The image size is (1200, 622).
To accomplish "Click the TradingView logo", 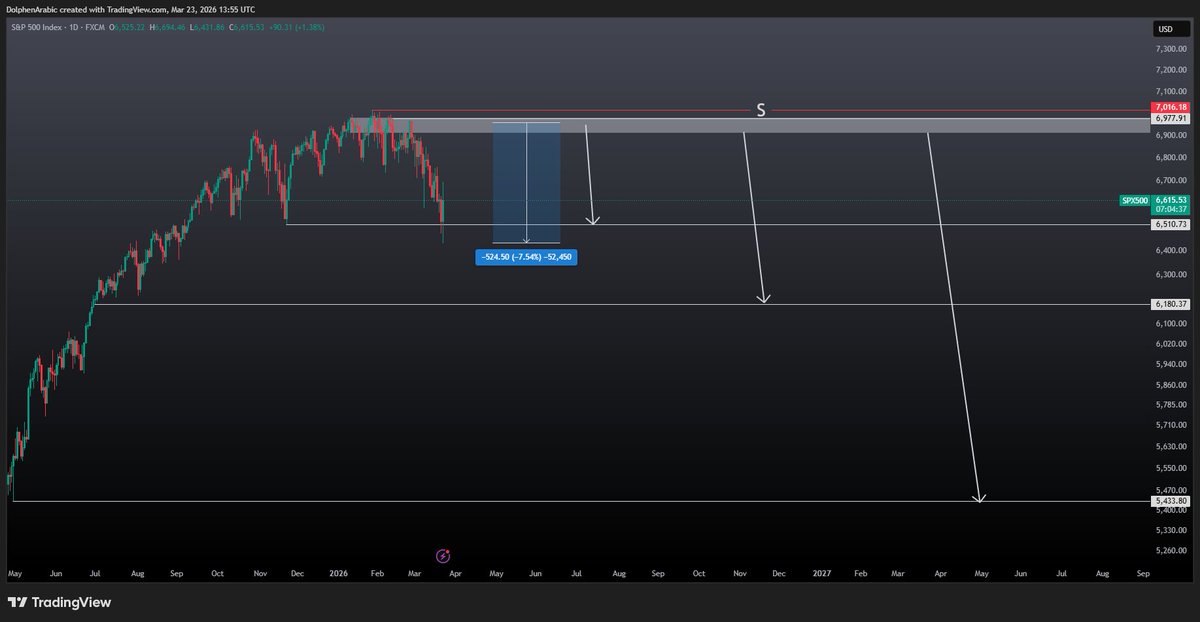I will click(x=59, y=602).
